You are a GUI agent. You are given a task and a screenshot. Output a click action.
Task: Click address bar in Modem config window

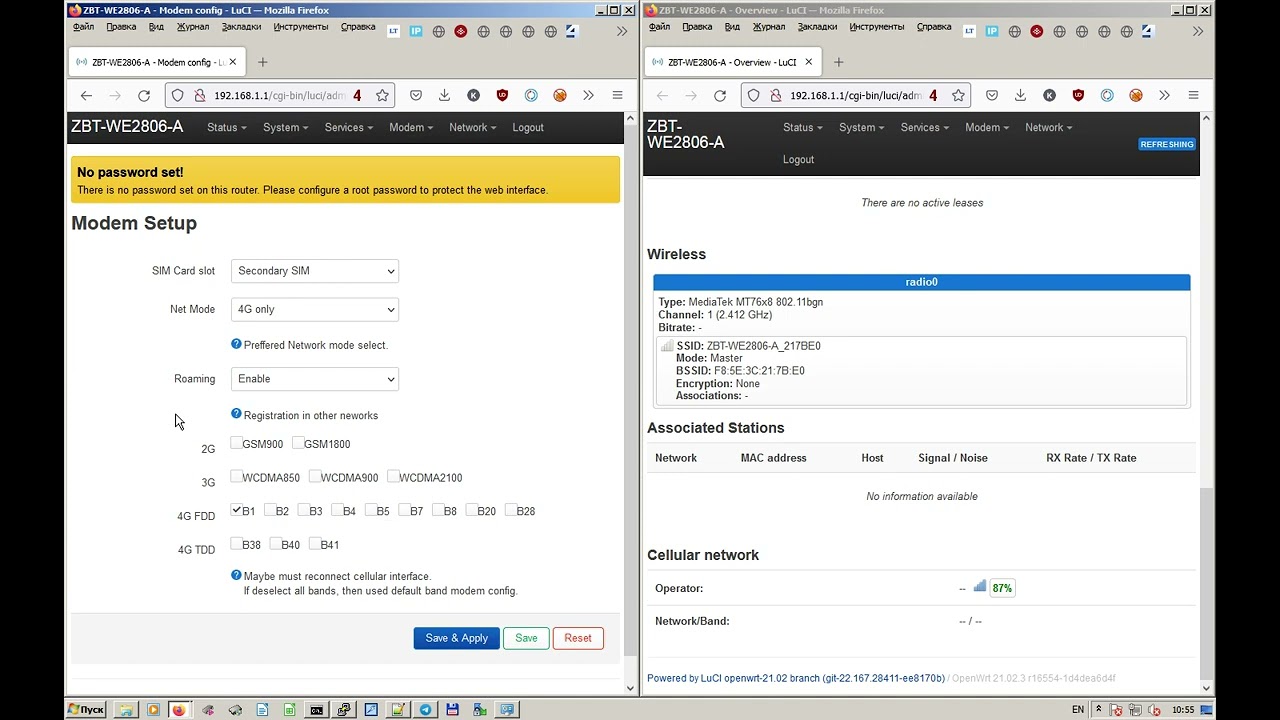280,95
